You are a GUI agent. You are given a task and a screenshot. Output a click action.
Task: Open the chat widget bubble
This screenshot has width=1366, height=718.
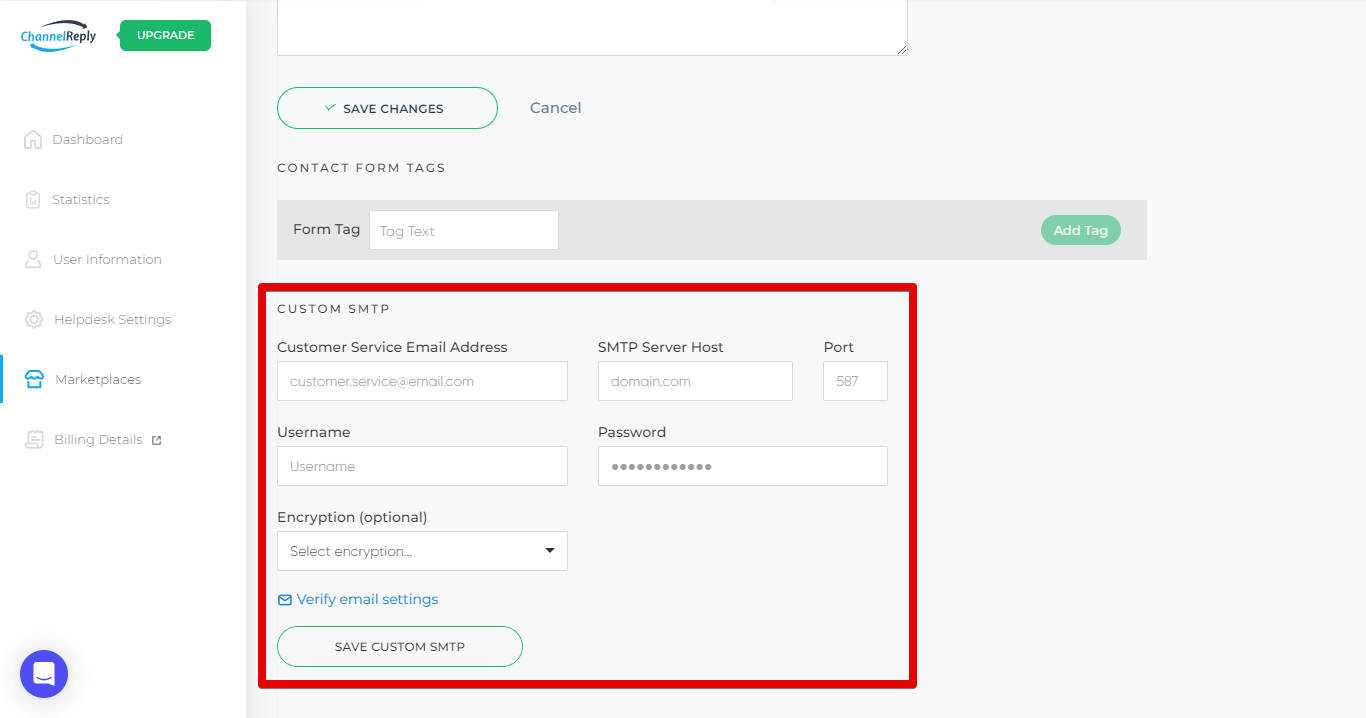(44, 674)
